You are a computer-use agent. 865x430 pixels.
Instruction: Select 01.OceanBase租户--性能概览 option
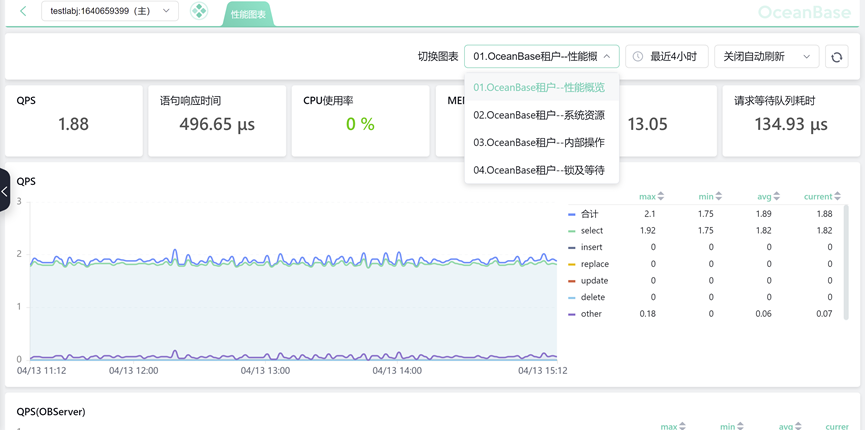tap(542, 87)
